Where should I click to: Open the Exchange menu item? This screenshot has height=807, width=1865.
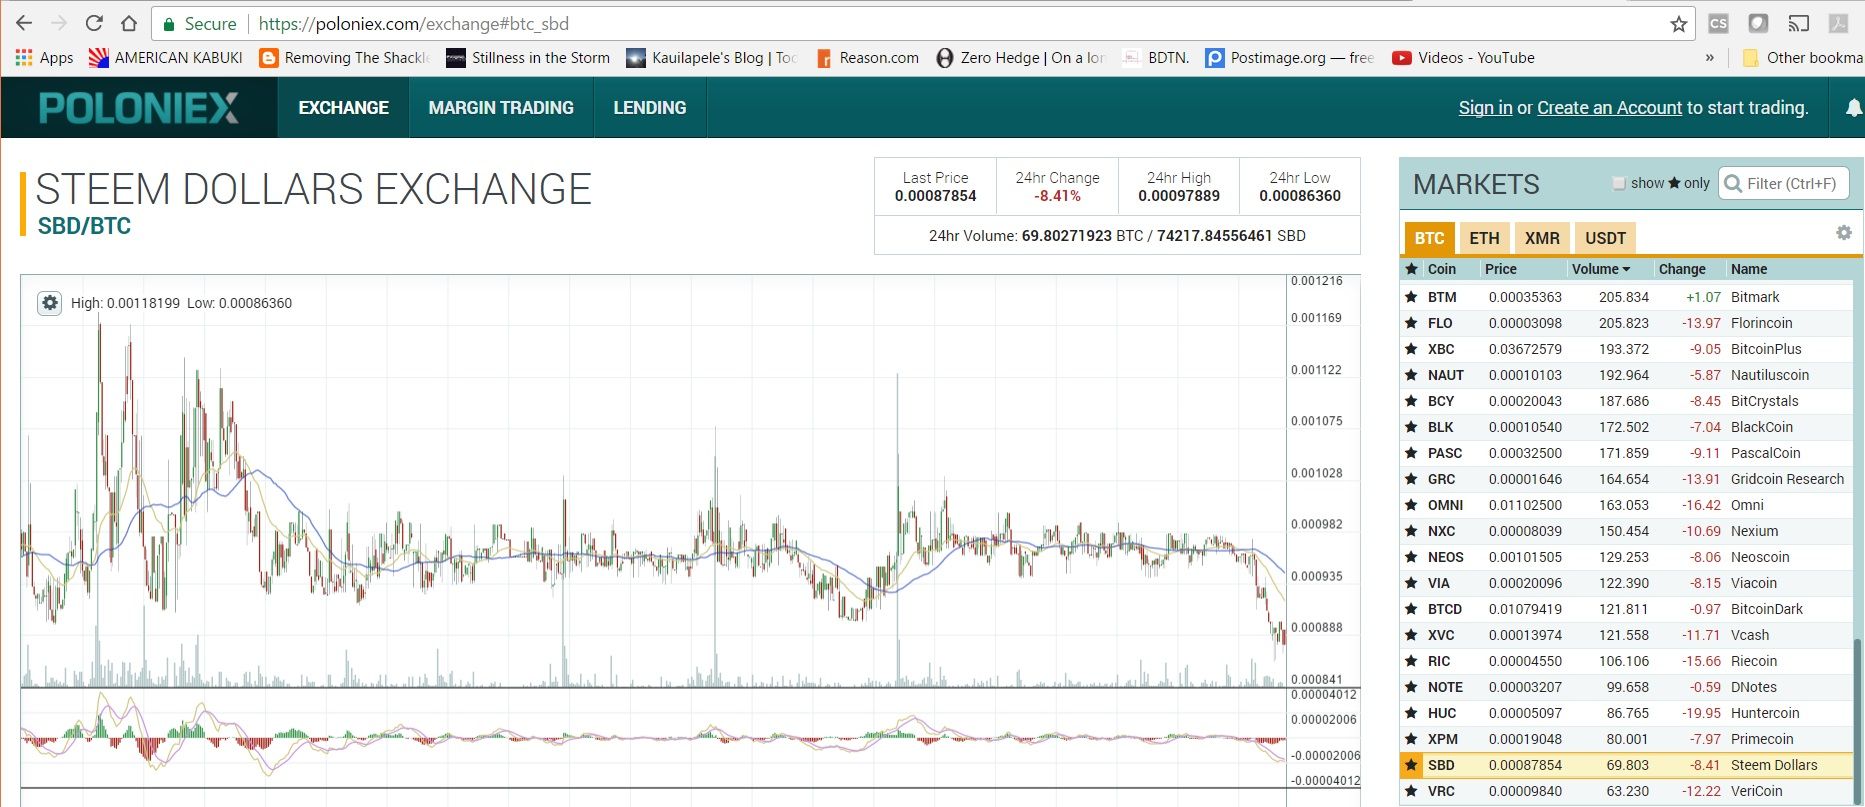tap(343, 107)
